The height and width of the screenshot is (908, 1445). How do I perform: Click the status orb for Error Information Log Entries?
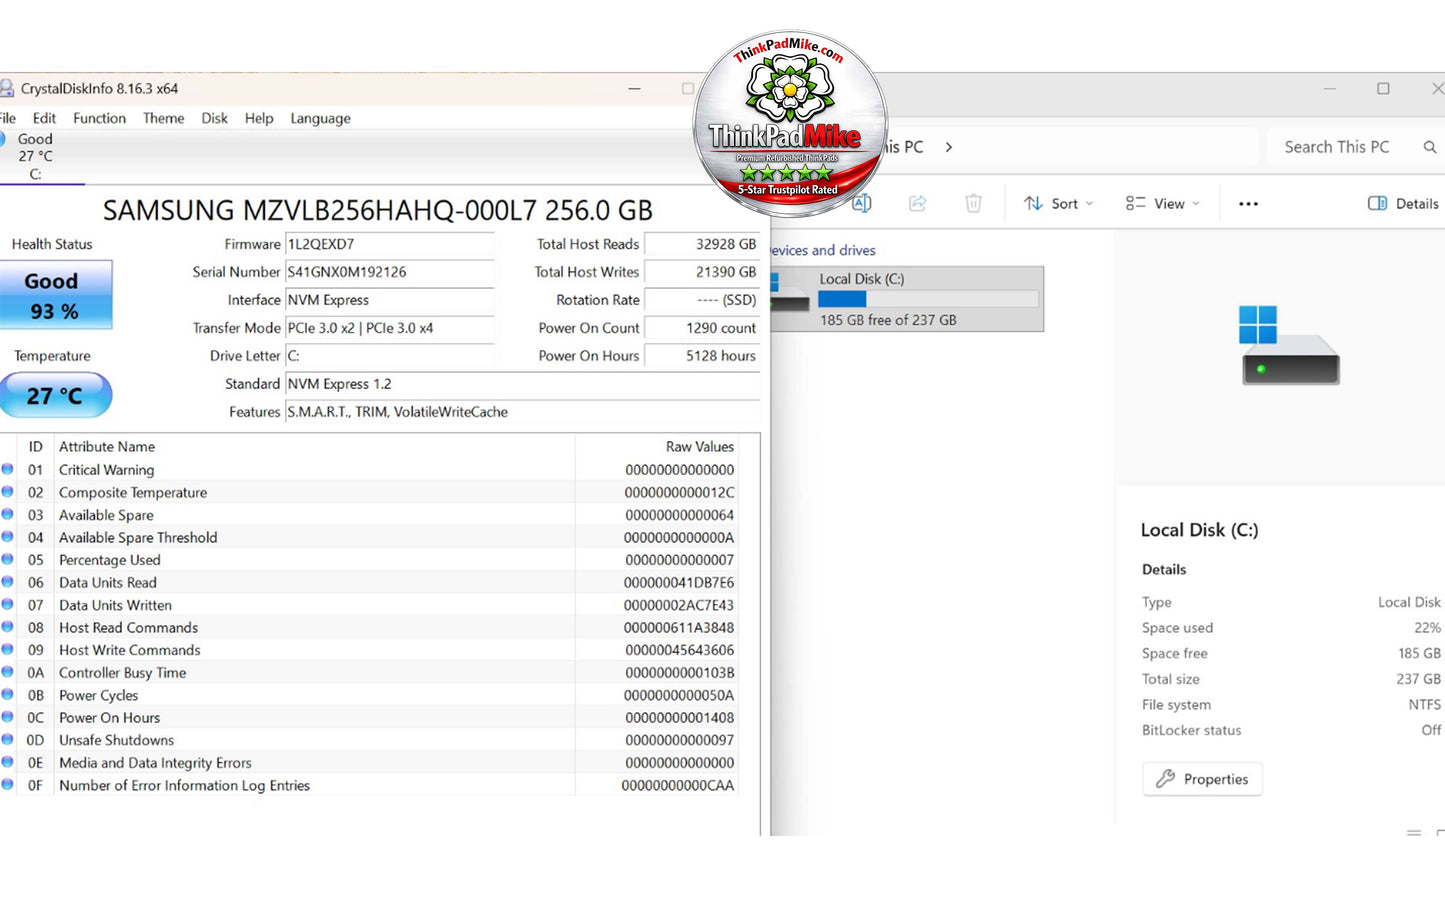8,784
